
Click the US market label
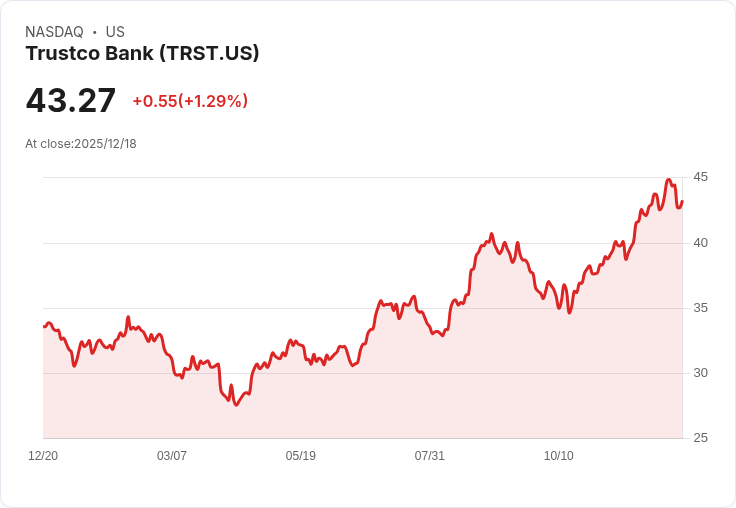[x=115, y=32]
